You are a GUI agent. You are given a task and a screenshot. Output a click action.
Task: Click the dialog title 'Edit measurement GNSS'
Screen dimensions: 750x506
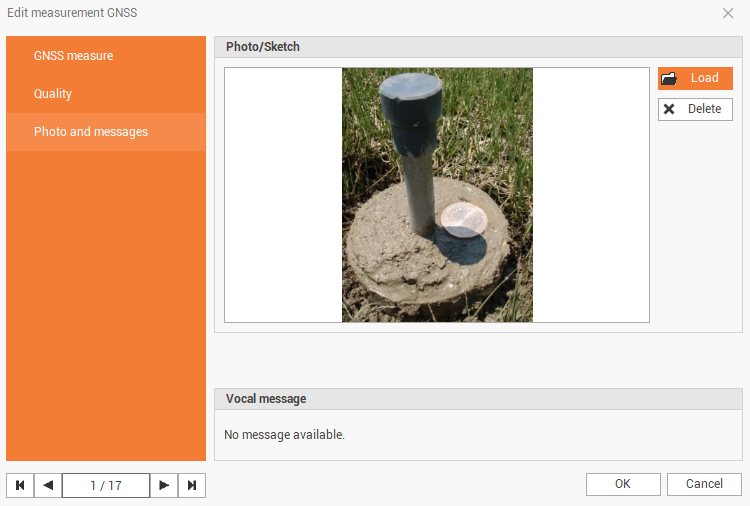click(x=72, y=13)
